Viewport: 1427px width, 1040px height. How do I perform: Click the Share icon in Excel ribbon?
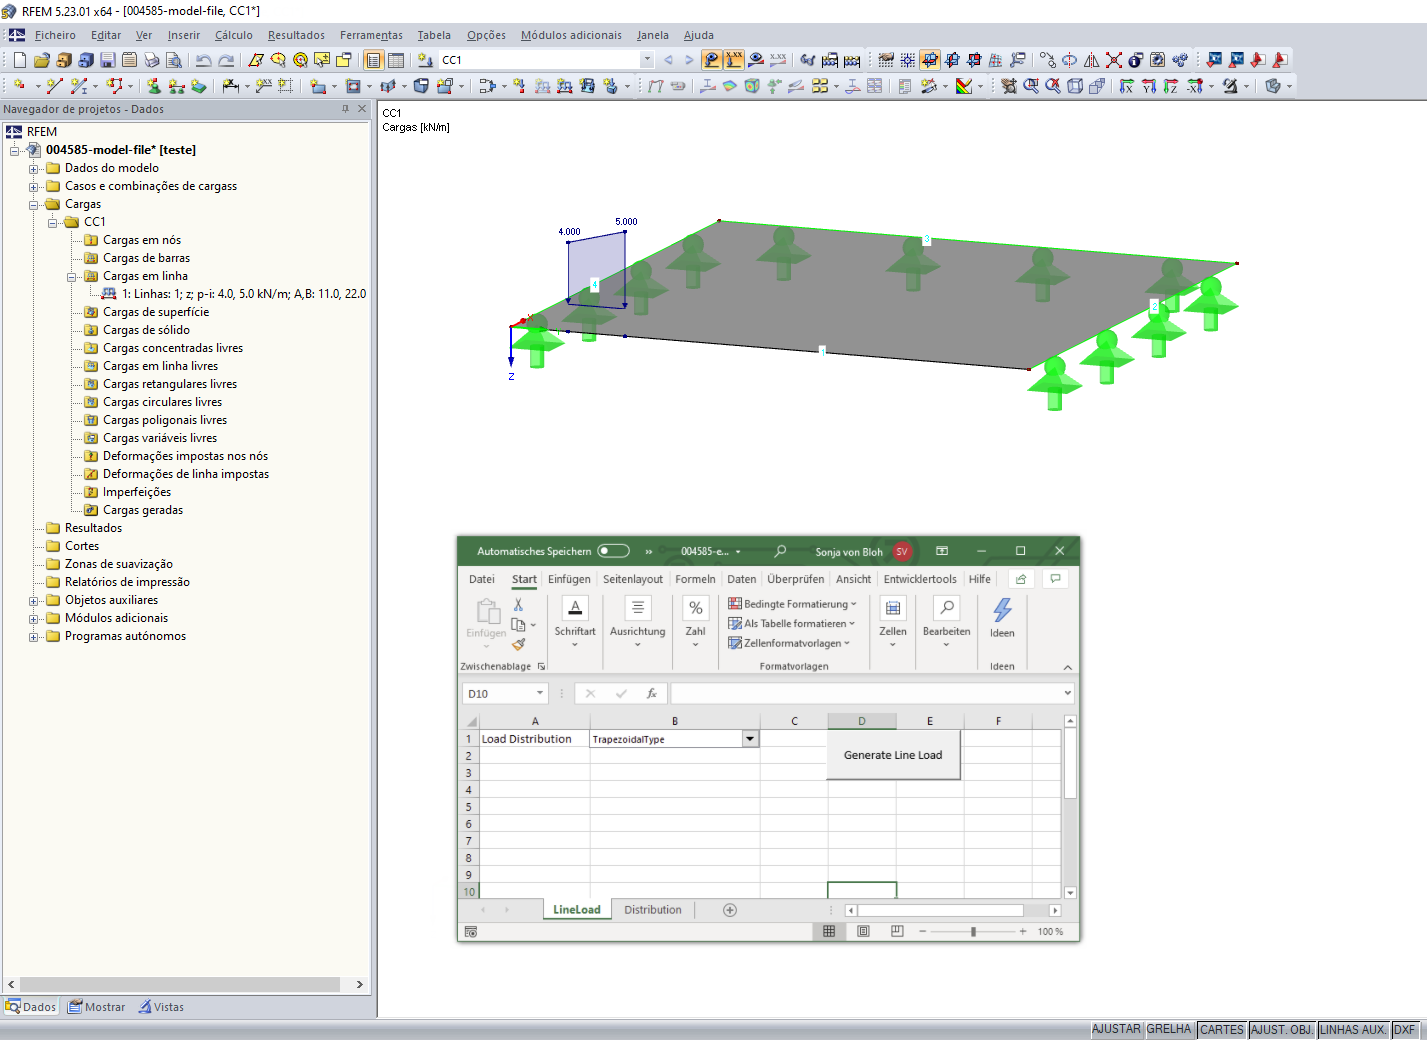1021,579
